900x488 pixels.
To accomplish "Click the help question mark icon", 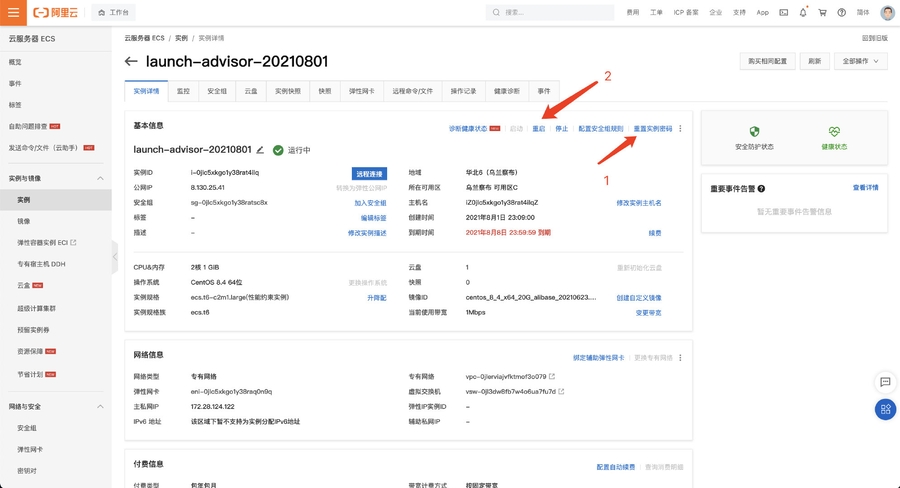I will (x=842, y=12).
